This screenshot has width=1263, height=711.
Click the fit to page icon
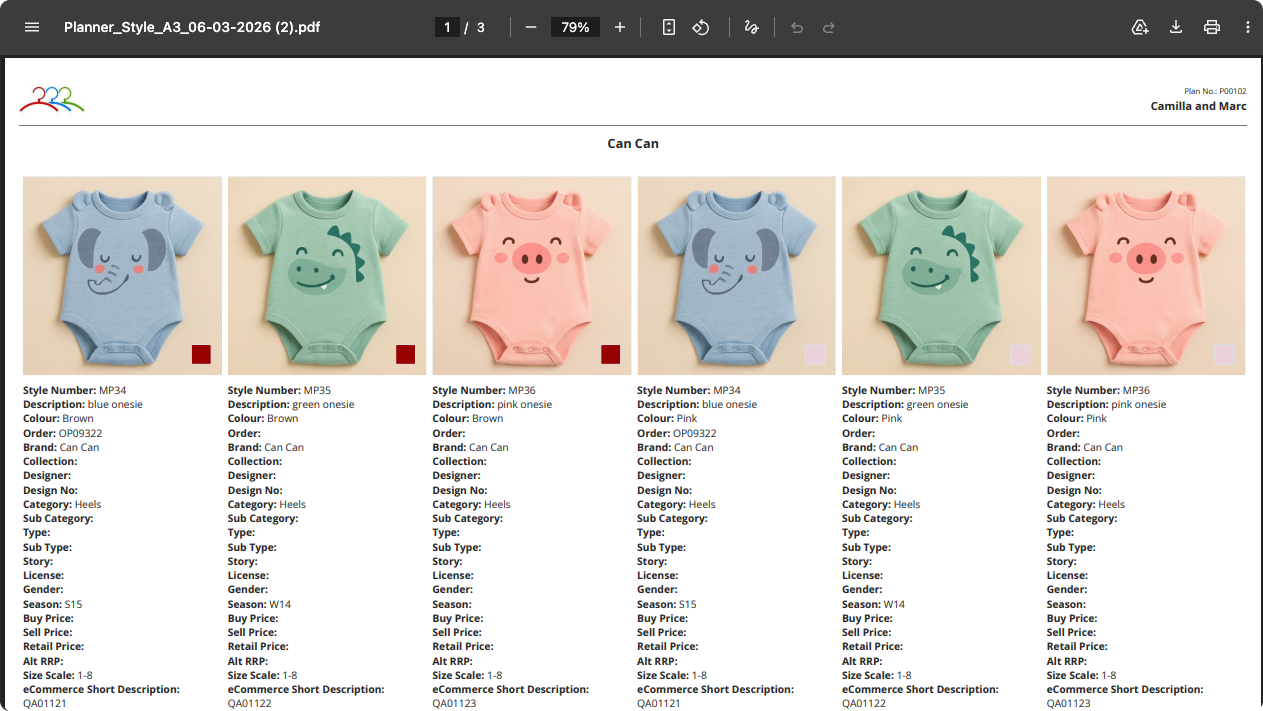pyautogui.click(x=669, y=27)
